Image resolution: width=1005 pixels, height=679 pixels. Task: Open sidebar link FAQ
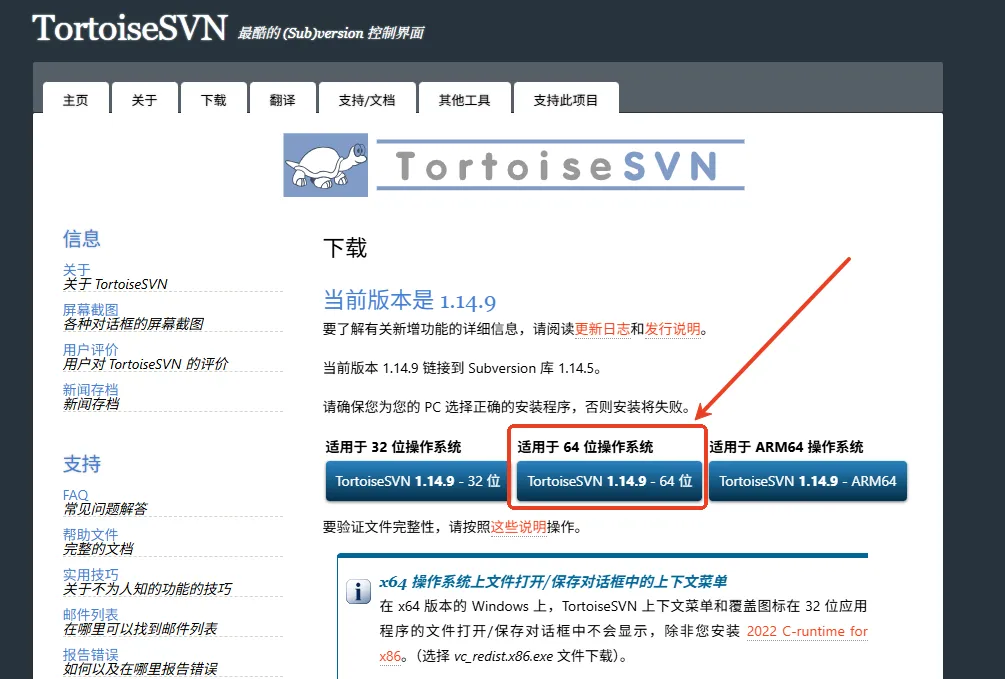point(75,495)
